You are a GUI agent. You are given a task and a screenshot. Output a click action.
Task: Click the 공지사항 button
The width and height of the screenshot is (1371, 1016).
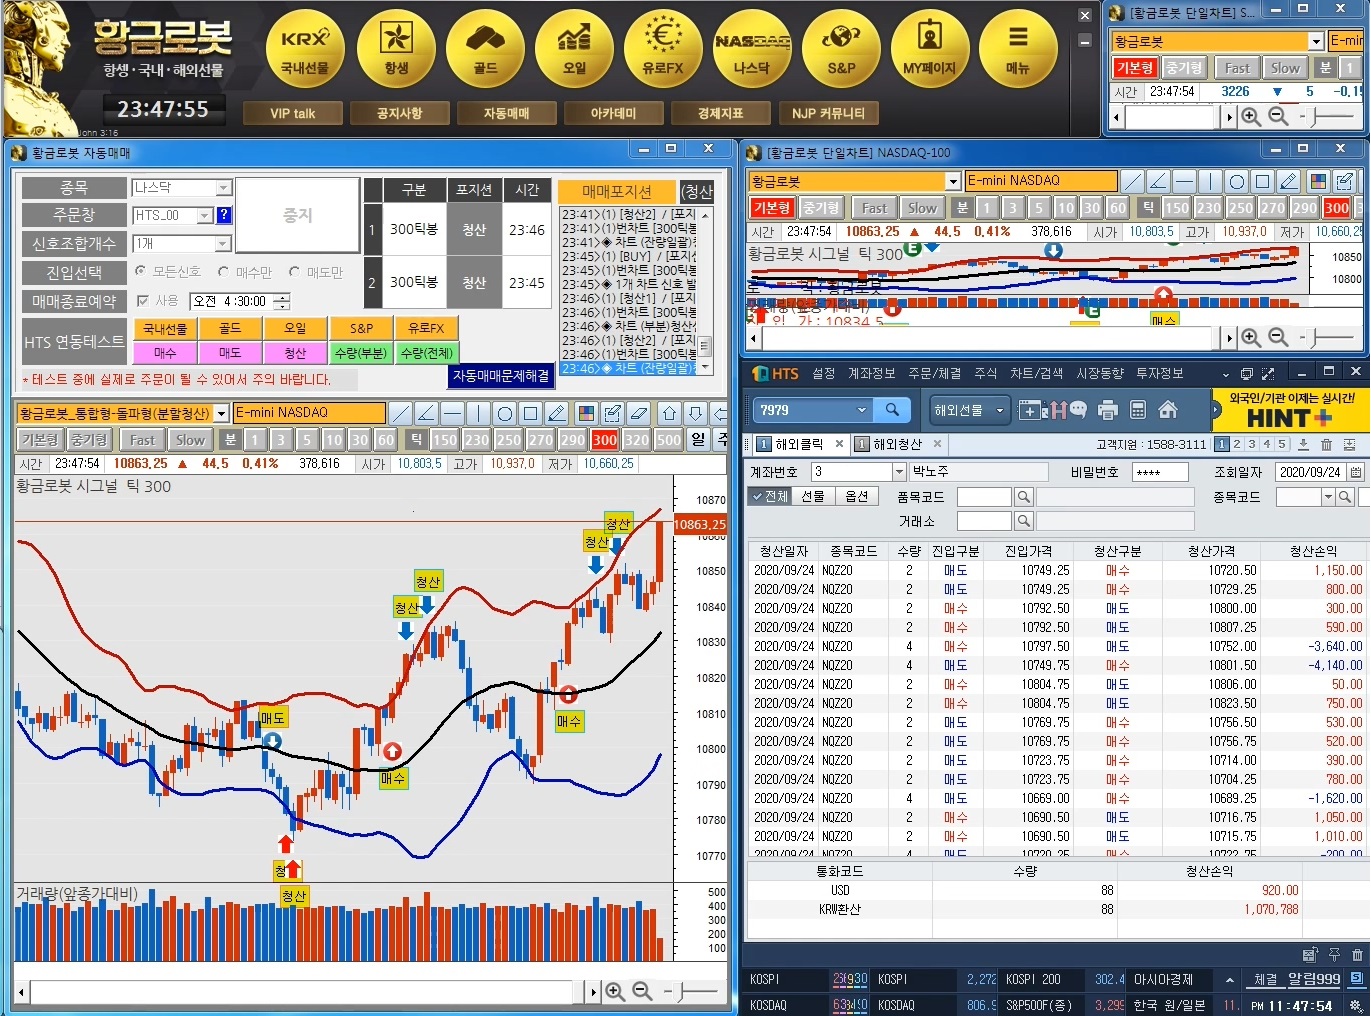point(399,113)
